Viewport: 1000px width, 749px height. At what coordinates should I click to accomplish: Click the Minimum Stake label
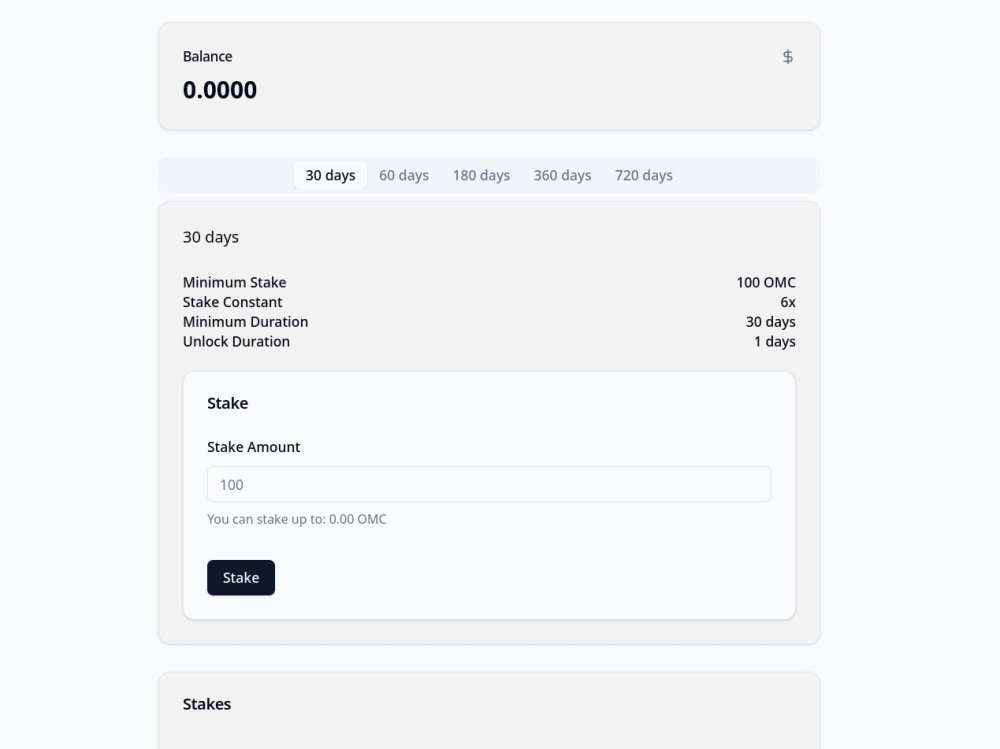click(x=234, y=282)
